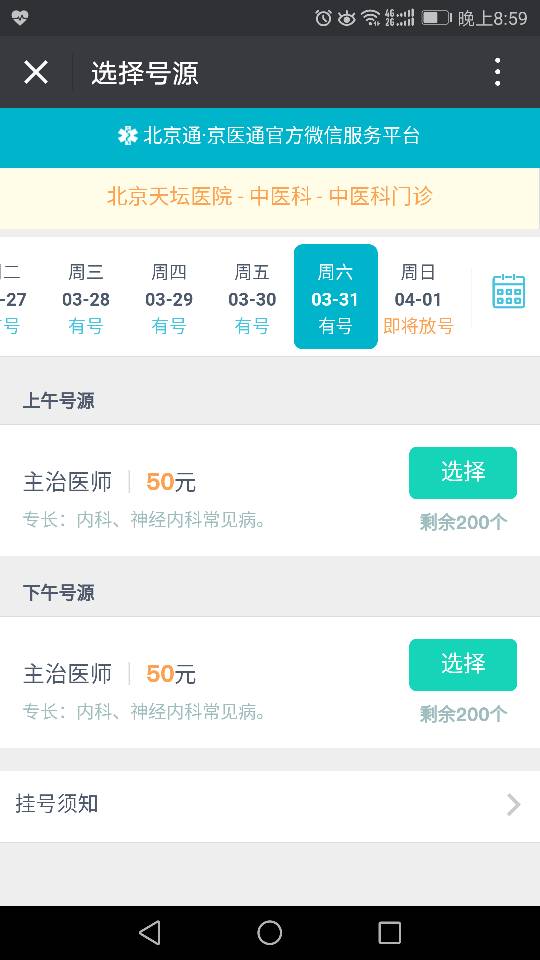Viewport: 540px width, 960px height.
Task: Click 选择 for the morning 上午号源 slot
Action: click(463, 473)
